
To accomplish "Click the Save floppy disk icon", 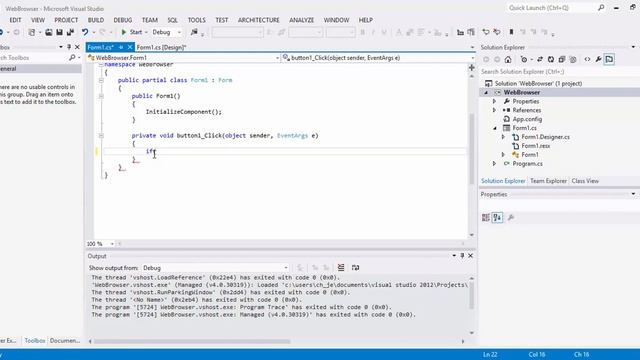I will 60,32.
